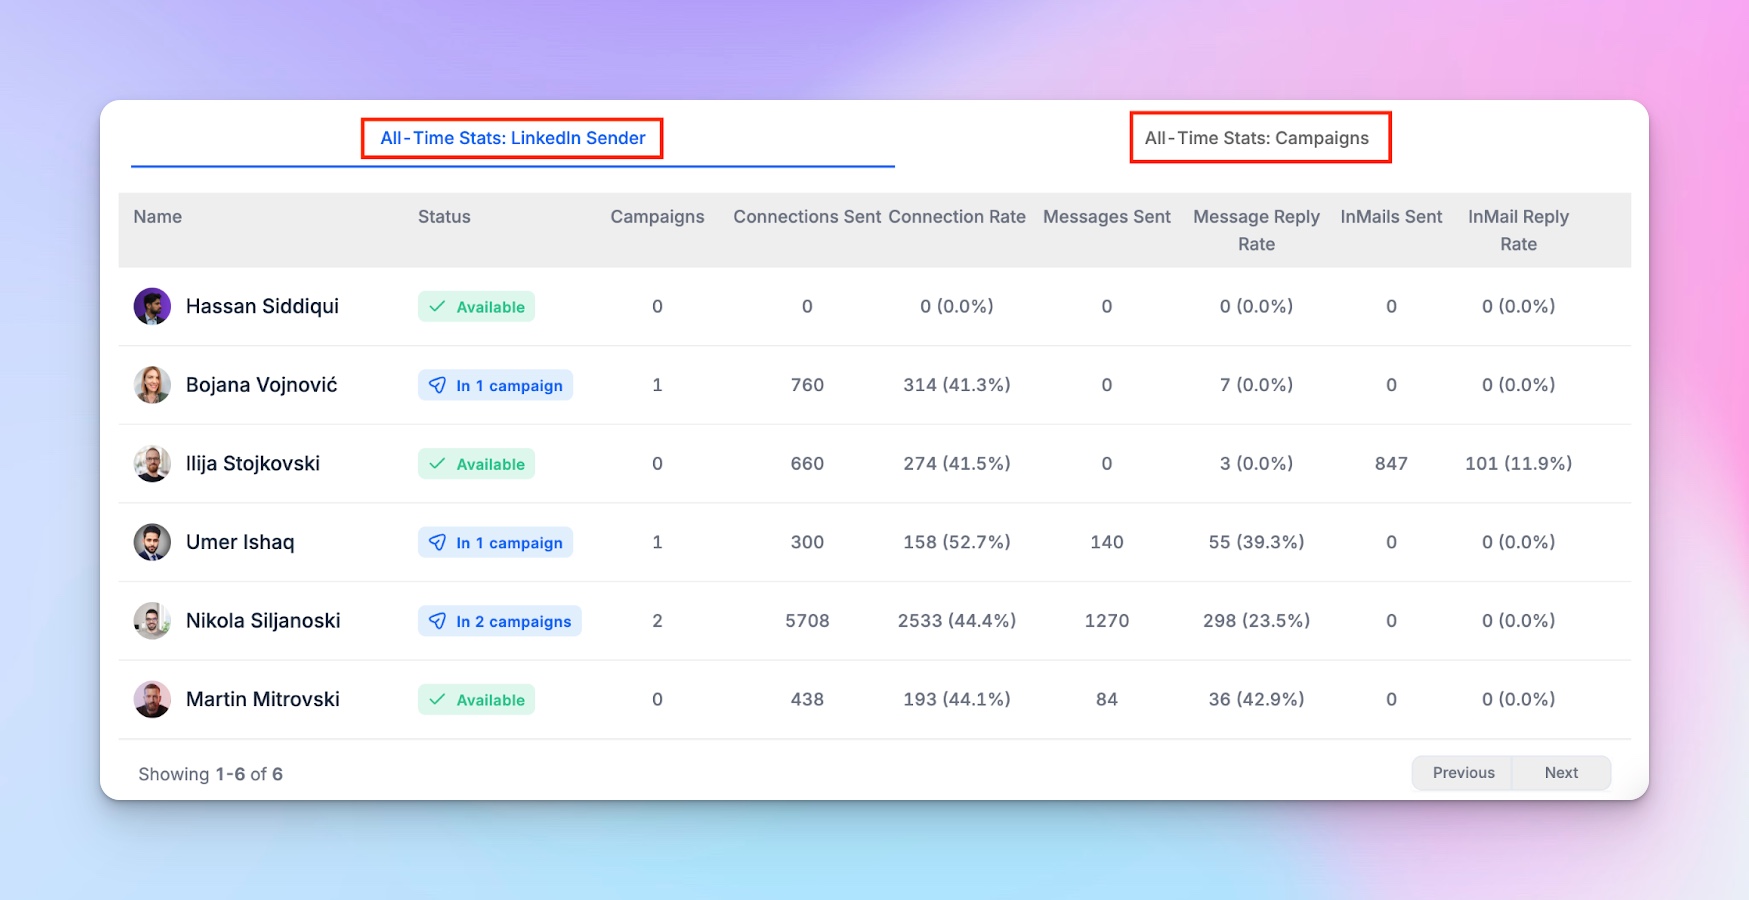Viewport: 1749px width, 900px height.
Task: Click the InMails Sent column header
Action: click(1391, 217)
